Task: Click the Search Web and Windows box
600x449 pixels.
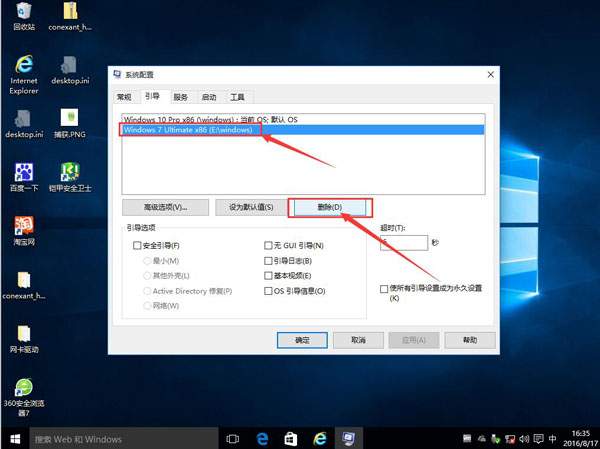Action: click(120, 439)
